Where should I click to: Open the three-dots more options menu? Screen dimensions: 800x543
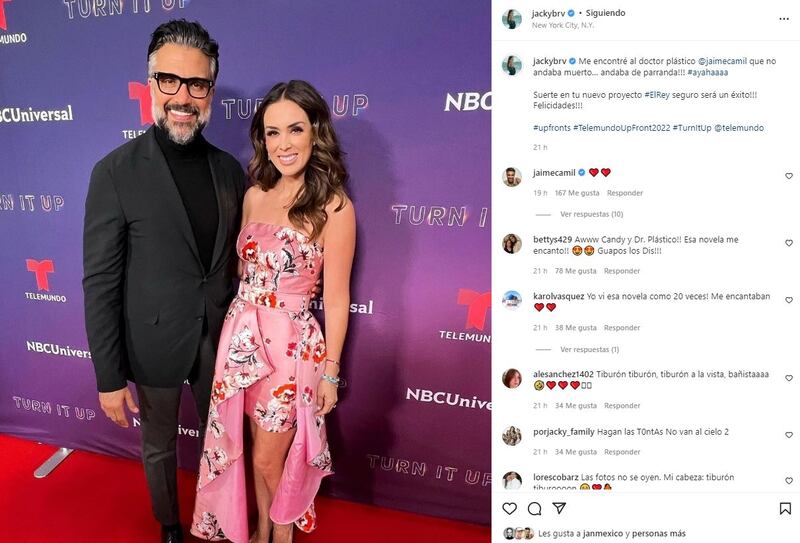pos(784,19)
